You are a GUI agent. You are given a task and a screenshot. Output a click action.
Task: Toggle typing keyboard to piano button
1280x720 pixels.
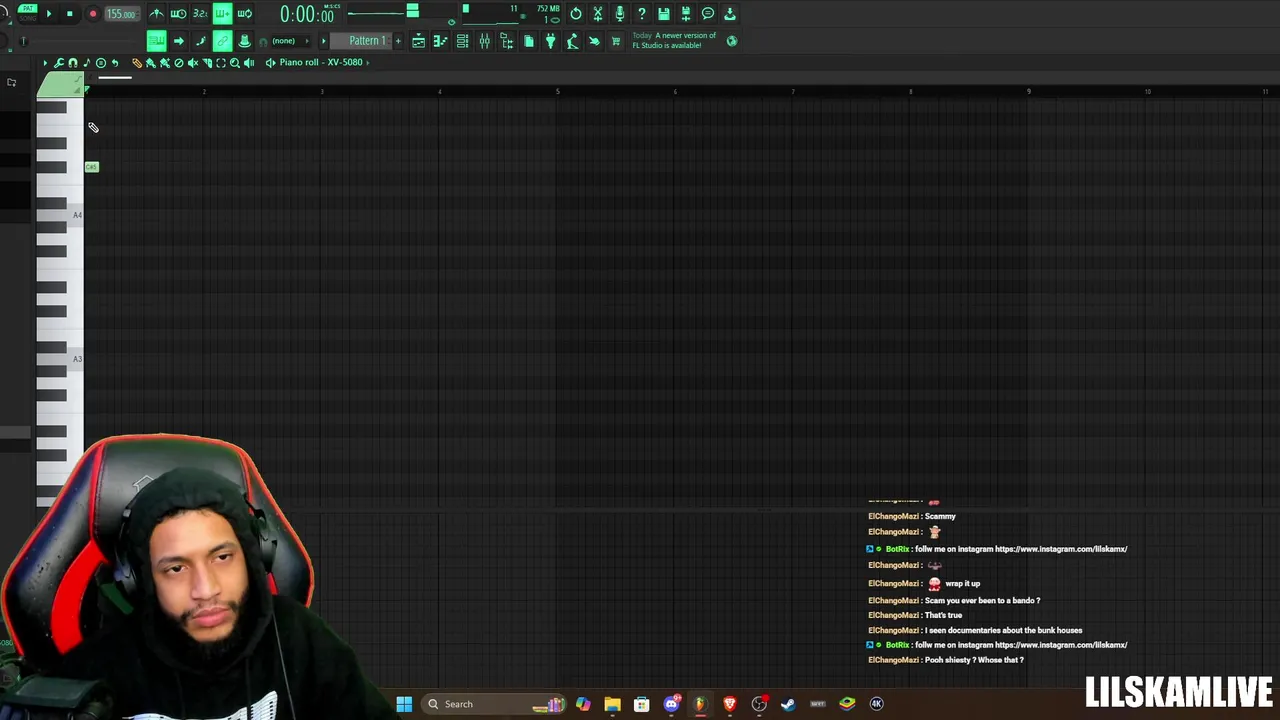pos(156,41)
